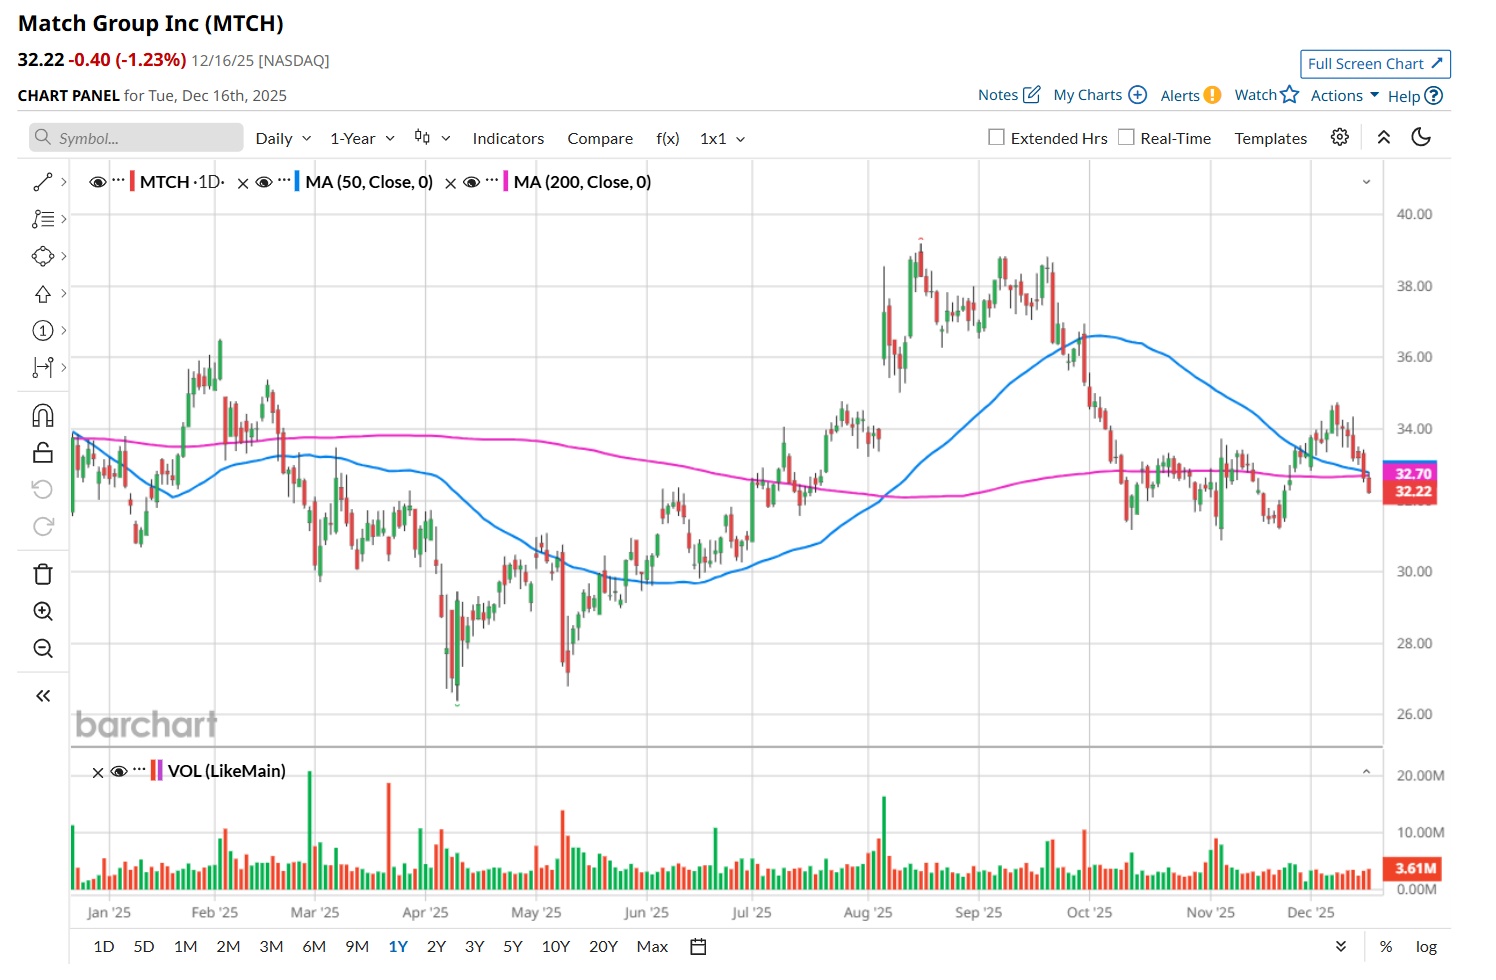Click the MA 200 magenta color swatch
1496x980 pixels.
click(x=506, y=182)
